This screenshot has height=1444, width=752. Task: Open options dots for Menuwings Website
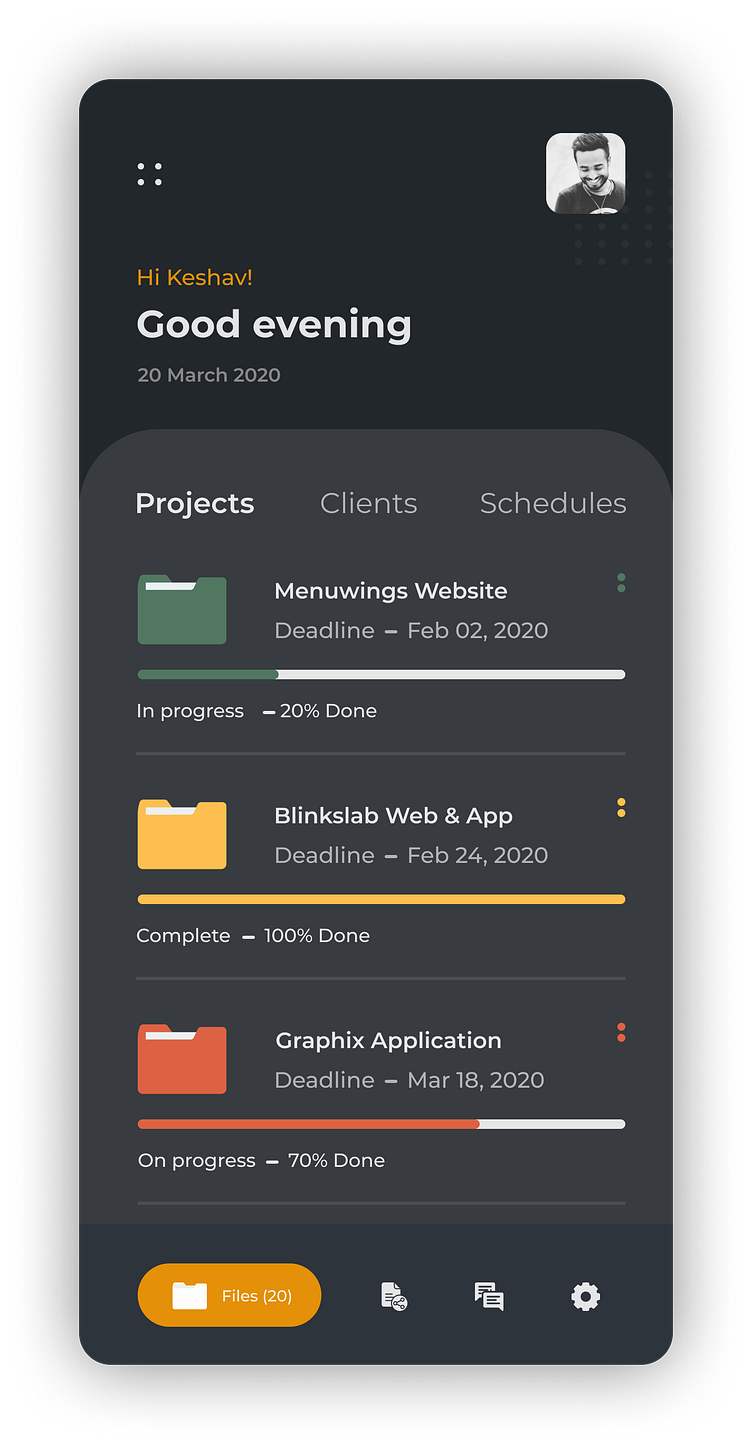[x=621, y=583]
